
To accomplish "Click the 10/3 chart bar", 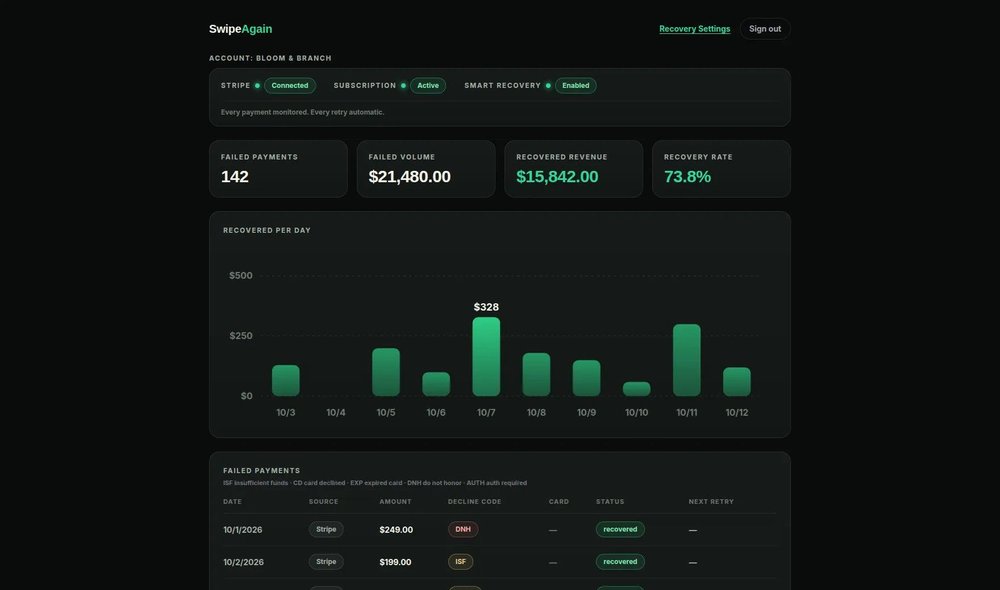I will tap(286, 381).
